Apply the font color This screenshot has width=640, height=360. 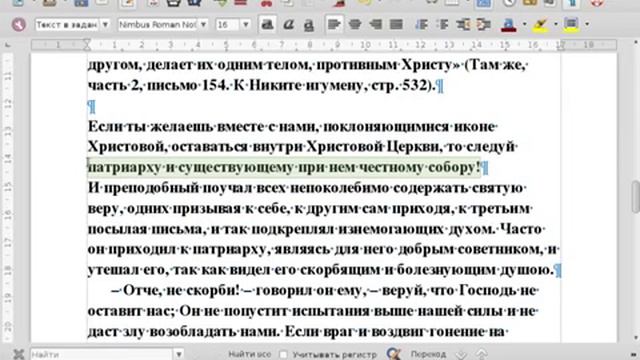click(x=509, y=24)
